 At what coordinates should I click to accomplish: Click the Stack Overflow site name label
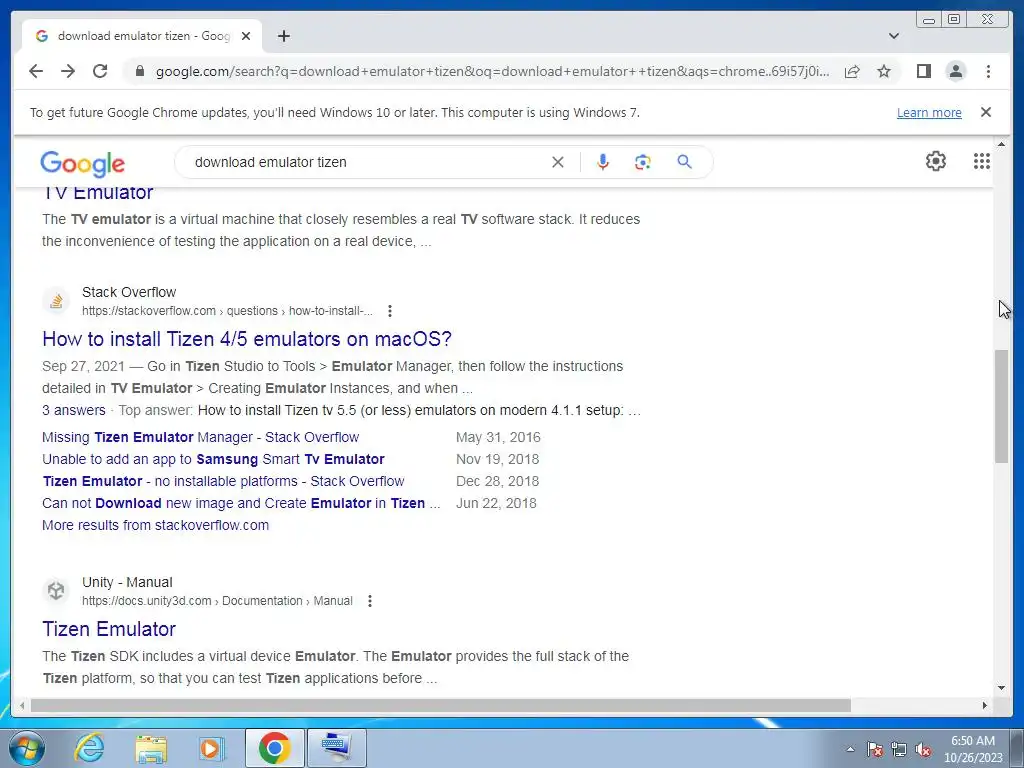[129, 293]
